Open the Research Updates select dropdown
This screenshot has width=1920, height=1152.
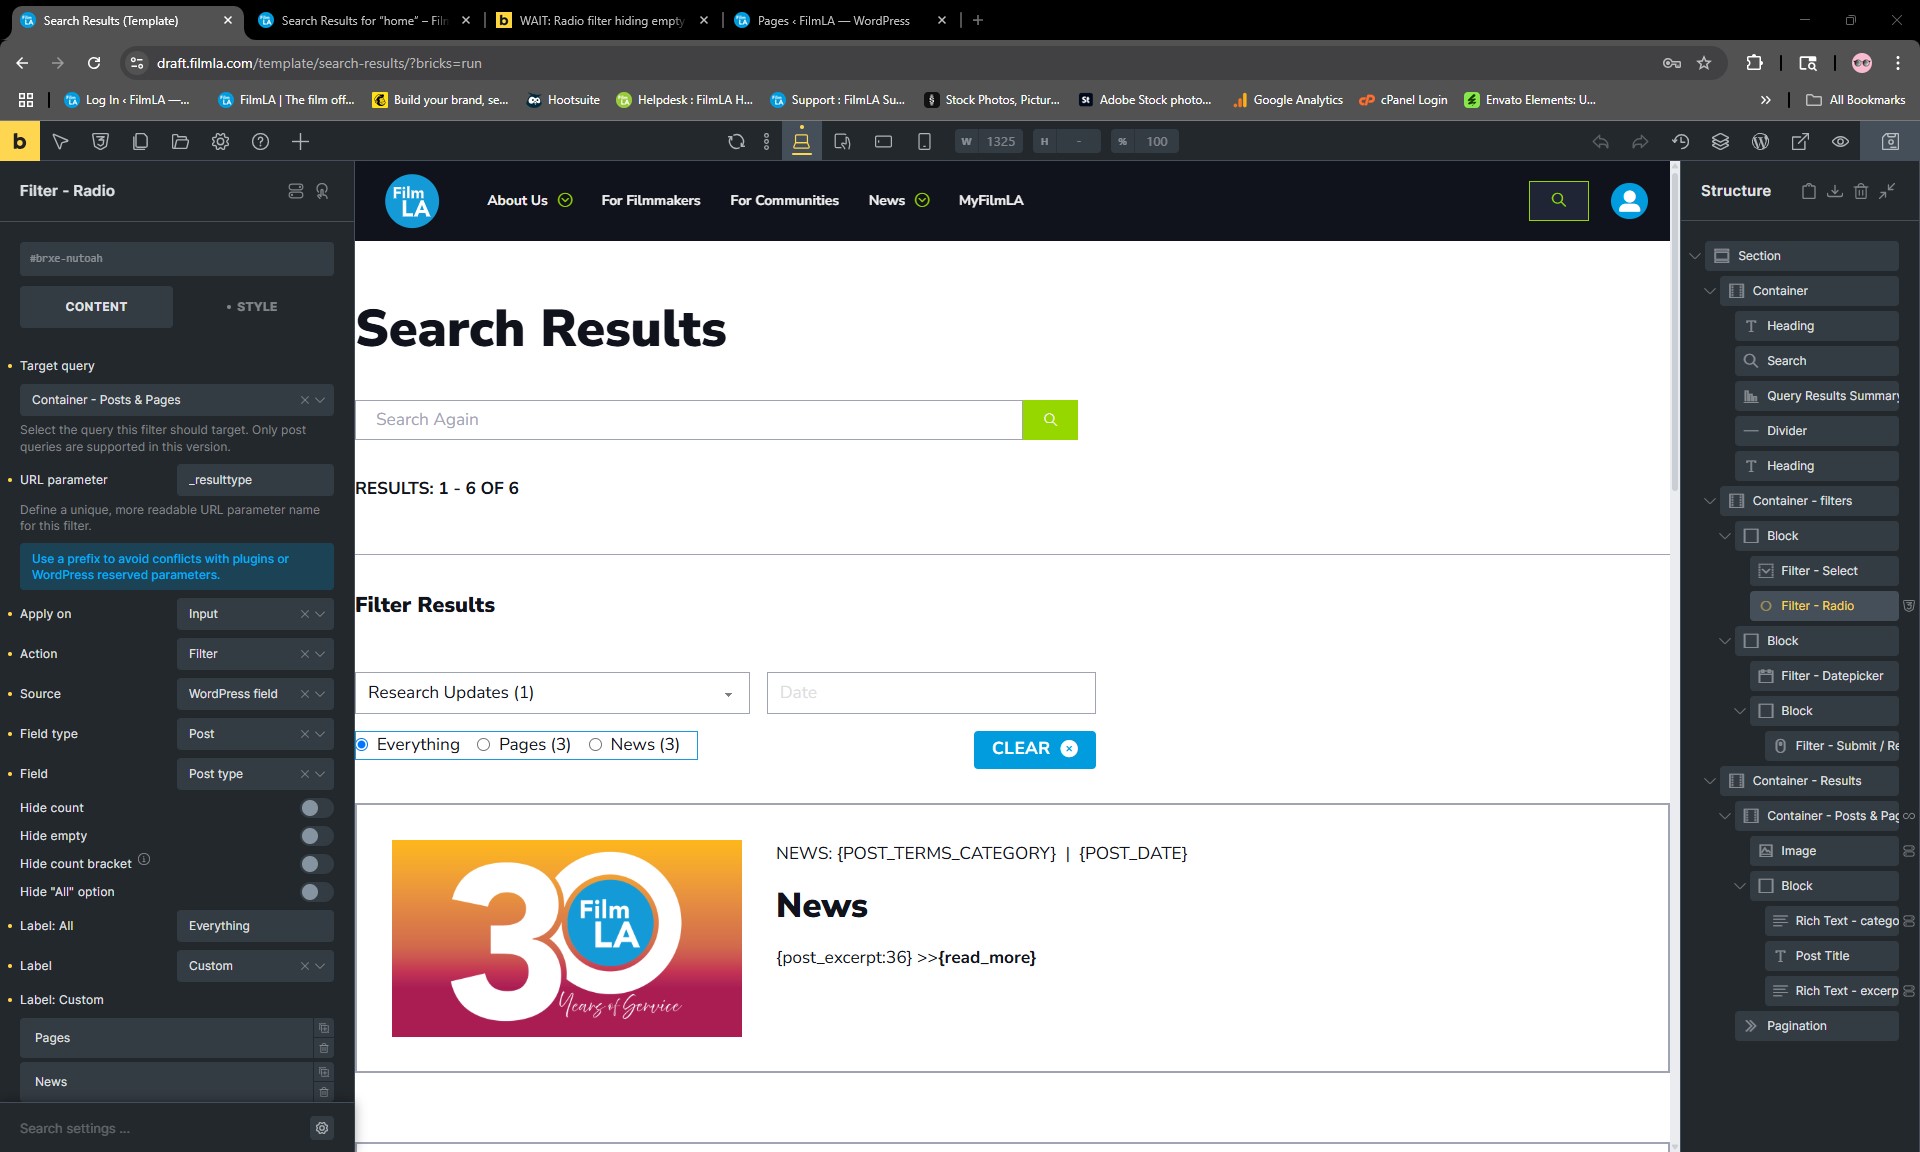[552, 693]
